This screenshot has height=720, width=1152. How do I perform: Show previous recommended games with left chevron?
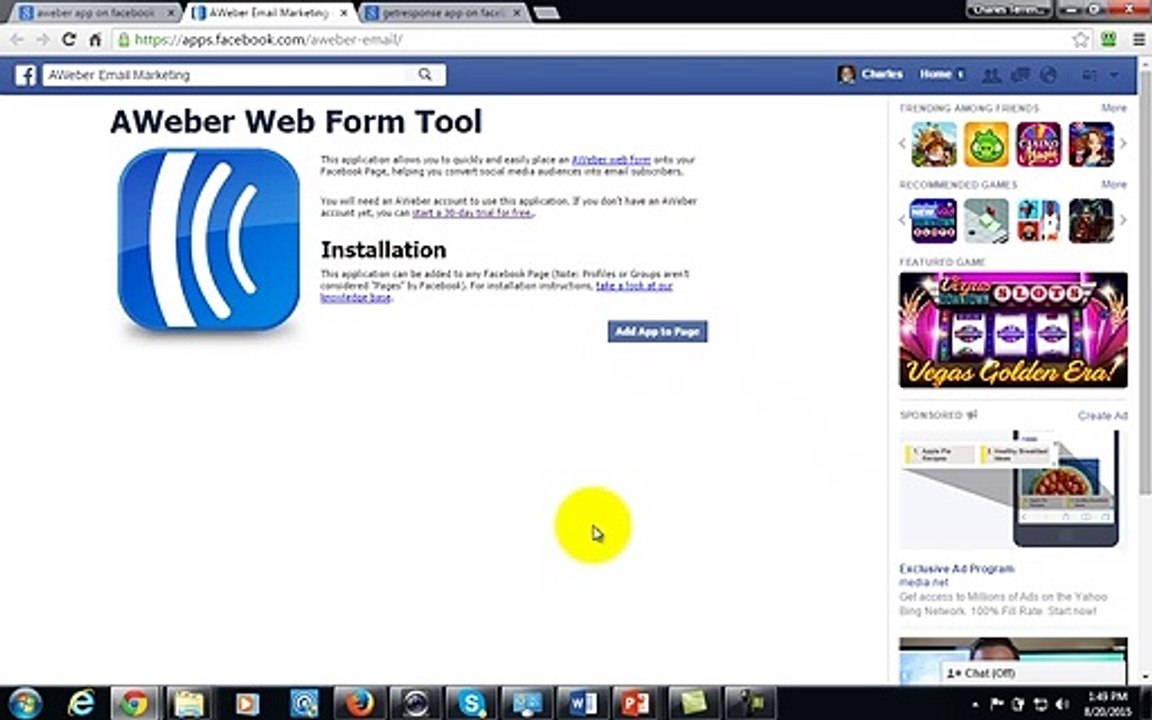point(902,220)
